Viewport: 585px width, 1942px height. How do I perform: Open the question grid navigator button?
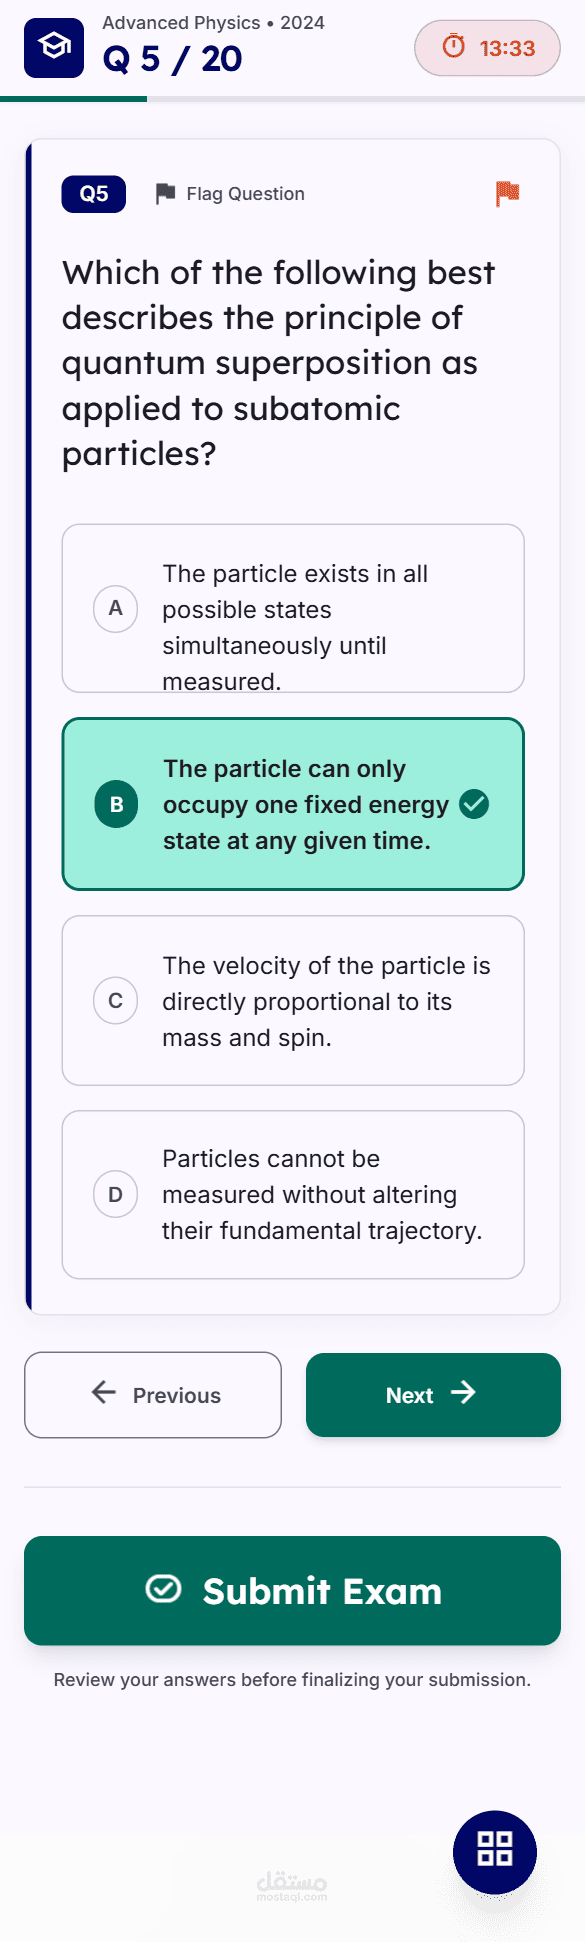click(x=495, y=1852)
